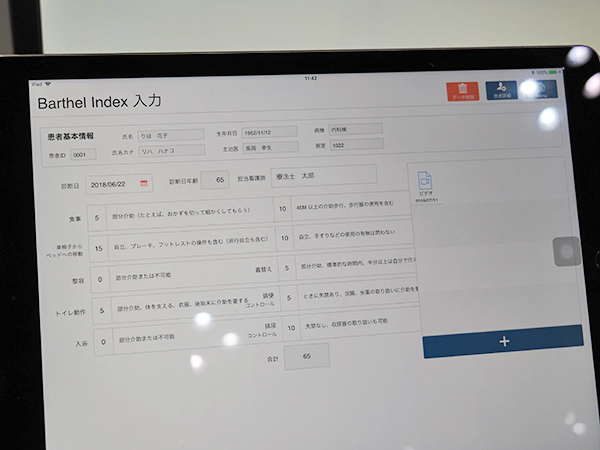This screenshot has width=600, height=450.
Task: Tap the rightmost blue home menu button
Action: [x=541, y=91]
